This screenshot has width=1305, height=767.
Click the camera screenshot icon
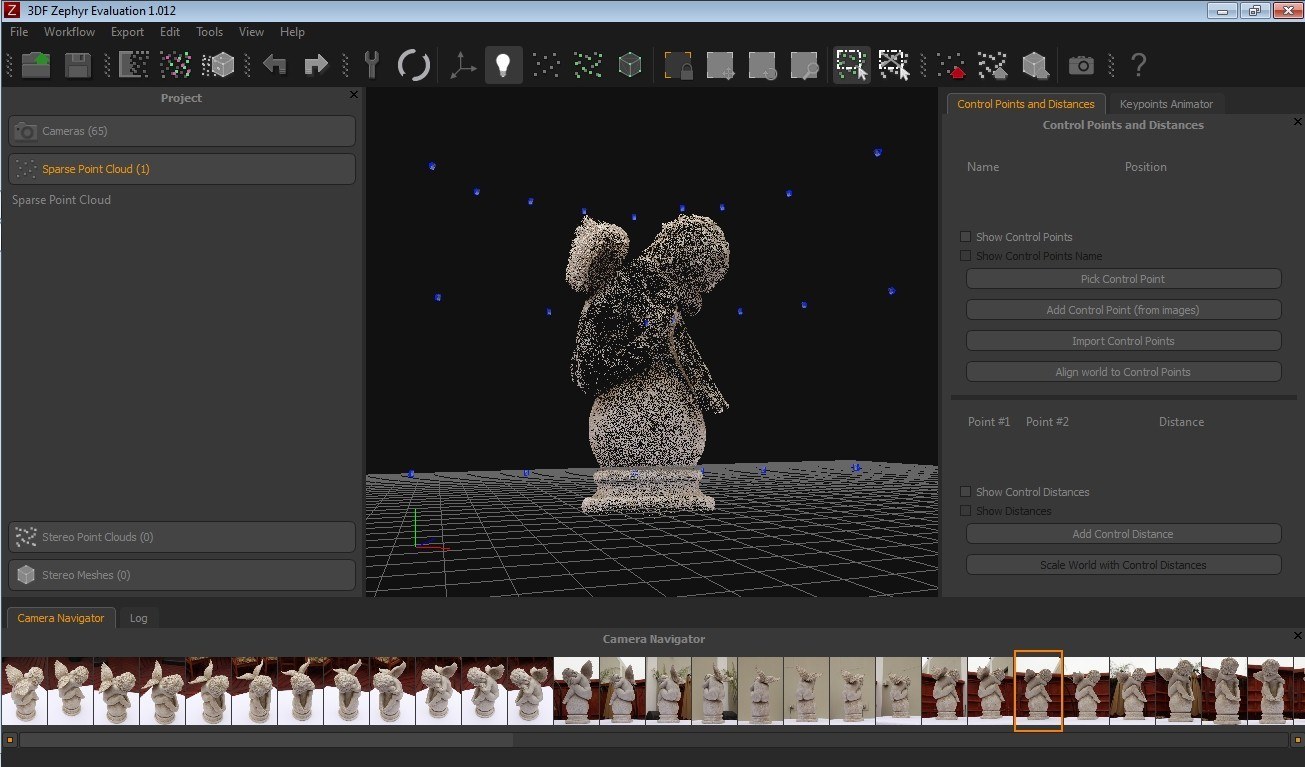pyautogui.click(x=1081, y=65)
